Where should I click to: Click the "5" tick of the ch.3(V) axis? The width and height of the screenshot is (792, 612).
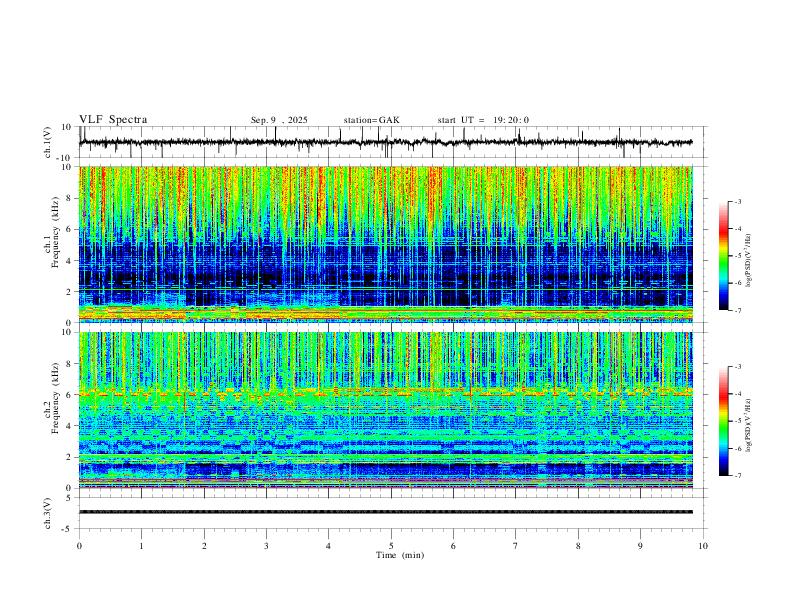[69, 497]
